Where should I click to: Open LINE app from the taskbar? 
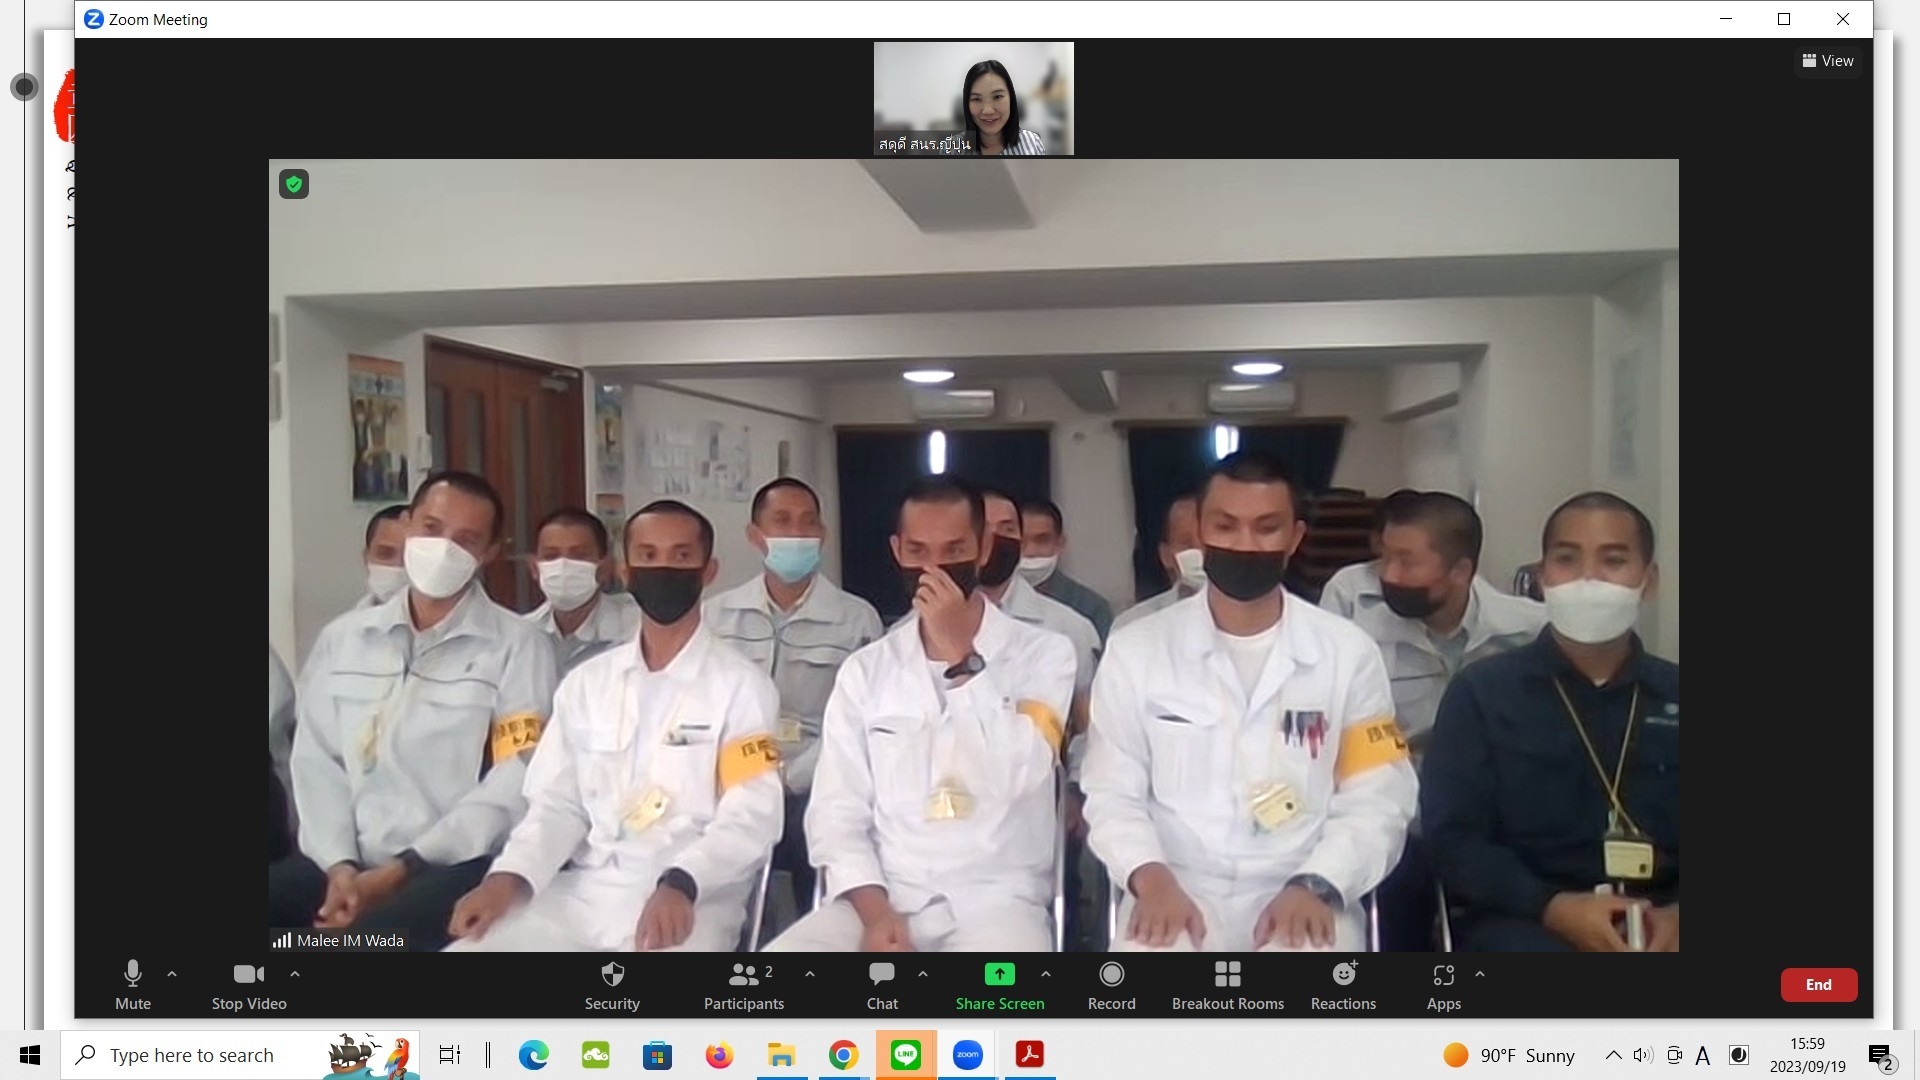[905, 1055]
